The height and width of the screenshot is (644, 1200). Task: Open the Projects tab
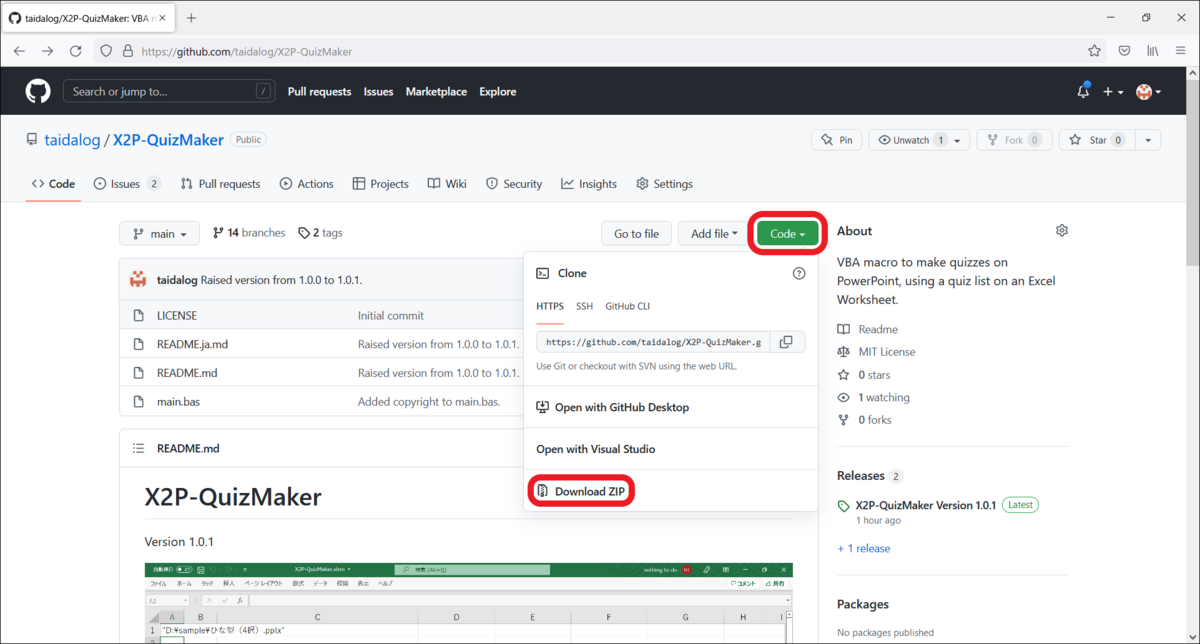(380, 184)
